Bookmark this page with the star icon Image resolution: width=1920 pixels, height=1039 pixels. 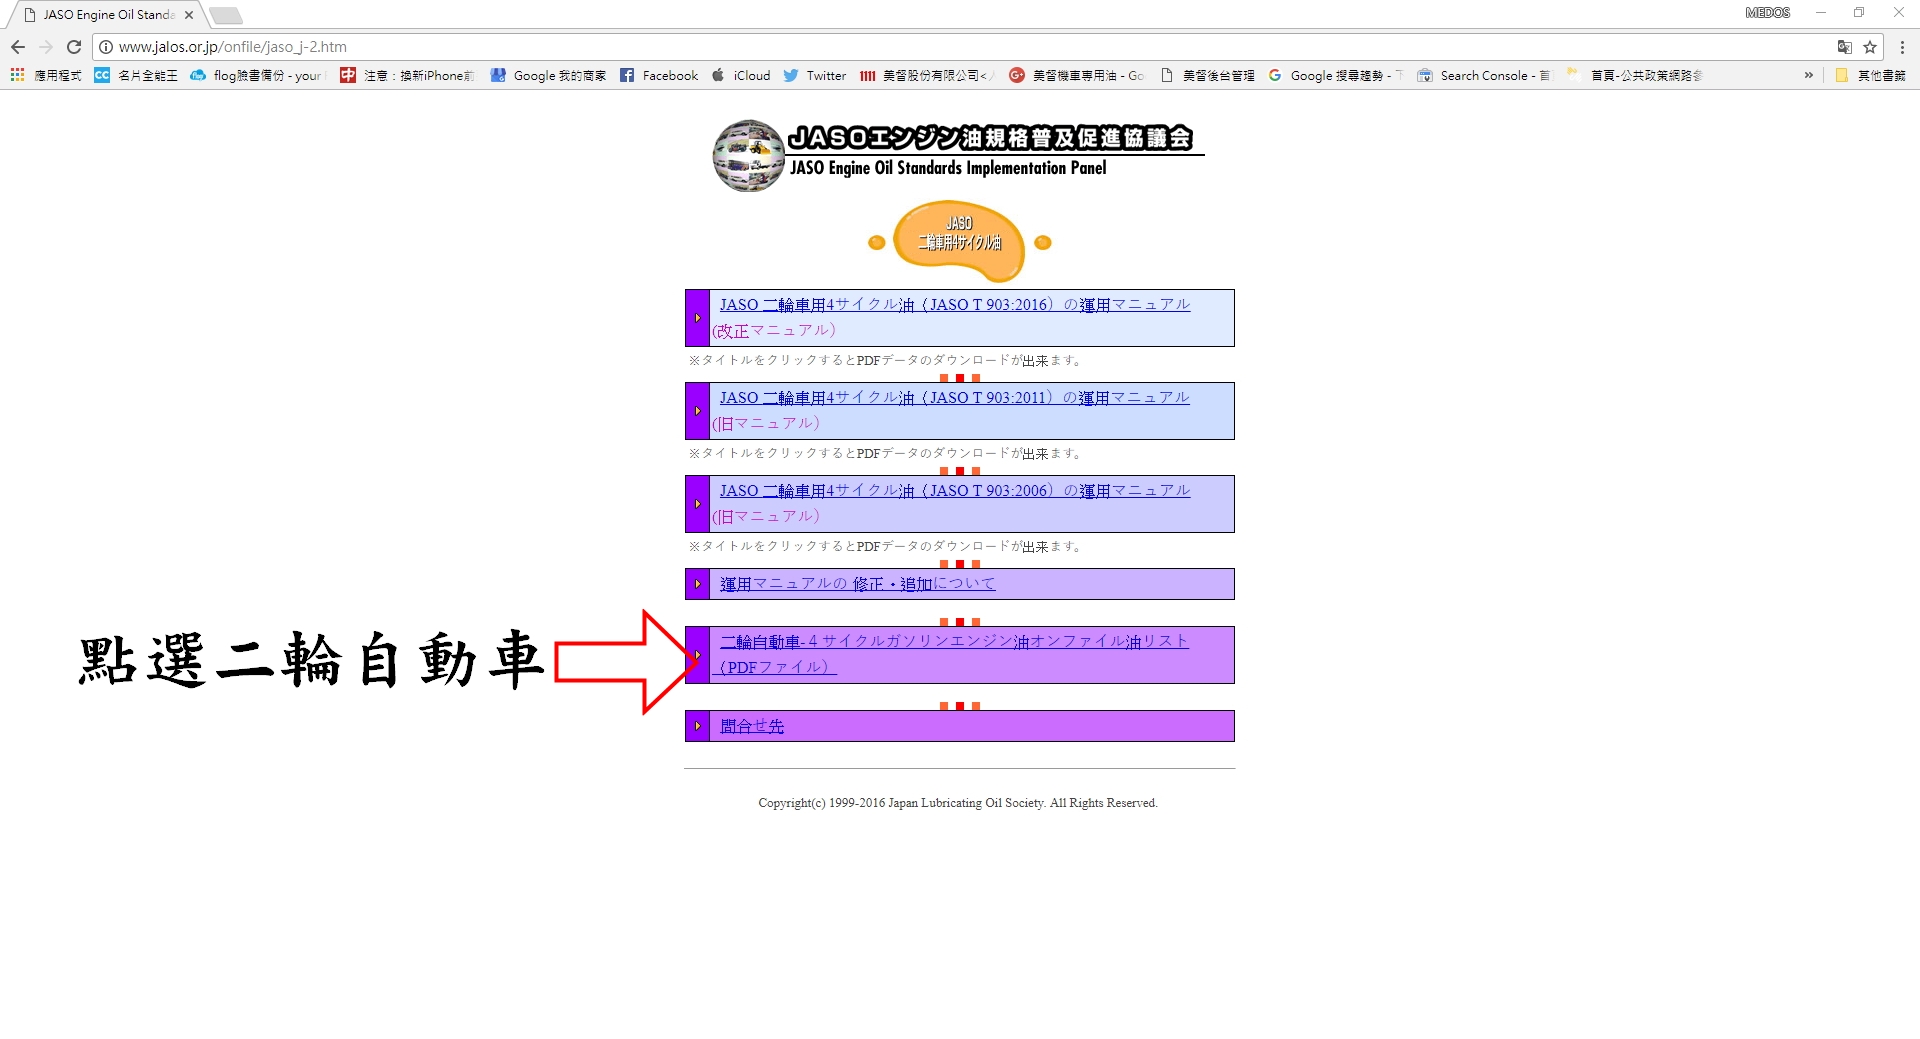click(1870, 47)
